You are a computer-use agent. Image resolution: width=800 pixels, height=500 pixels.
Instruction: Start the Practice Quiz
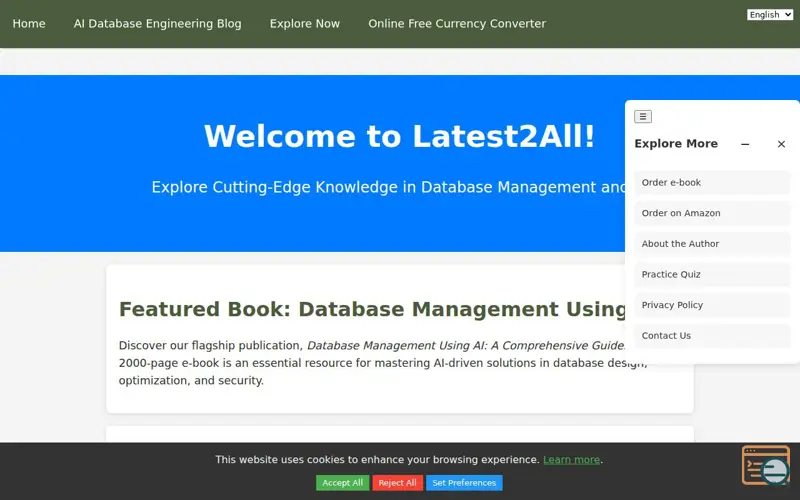[712, 274]
